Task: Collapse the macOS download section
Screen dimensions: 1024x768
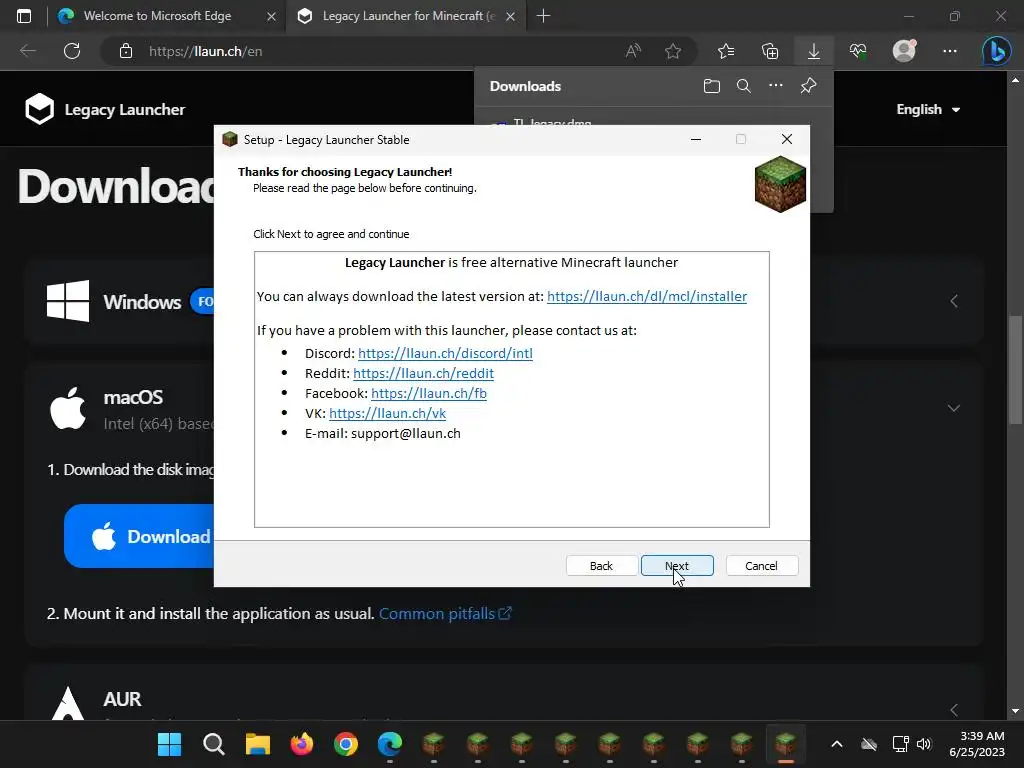Action: (x=953, y=408)
